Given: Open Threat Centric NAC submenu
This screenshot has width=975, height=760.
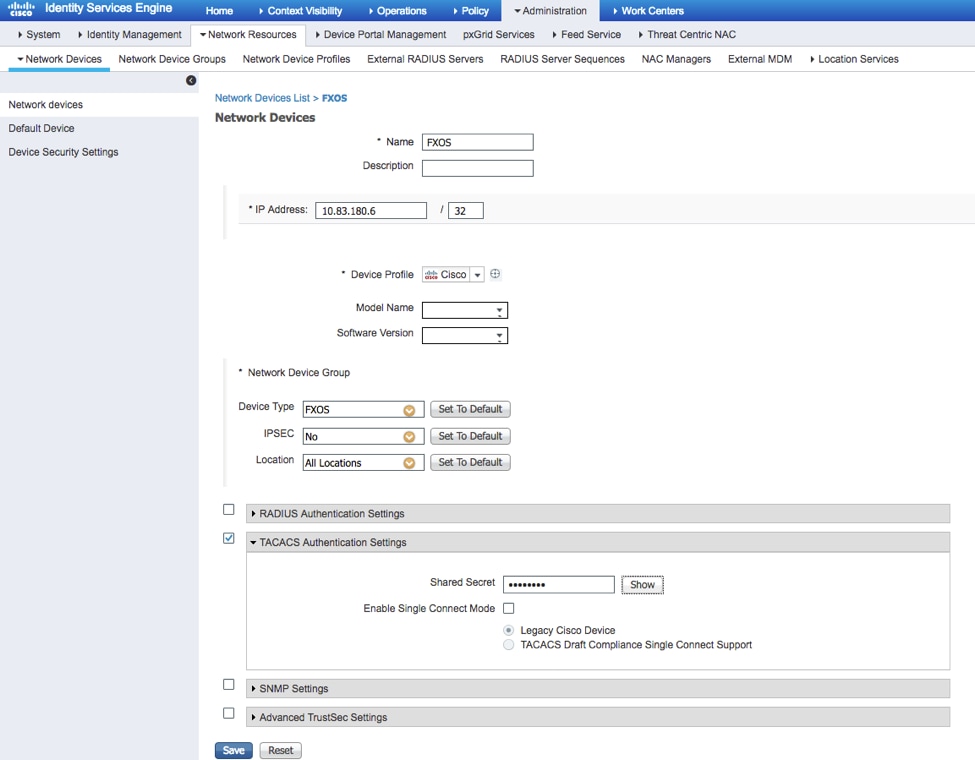Looking at the screenshot, I should click(x=687, y=34).
